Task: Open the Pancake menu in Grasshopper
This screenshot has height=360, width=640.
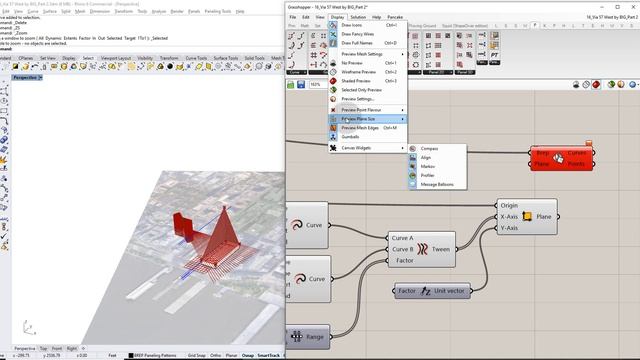Action: tap(395, 17)
